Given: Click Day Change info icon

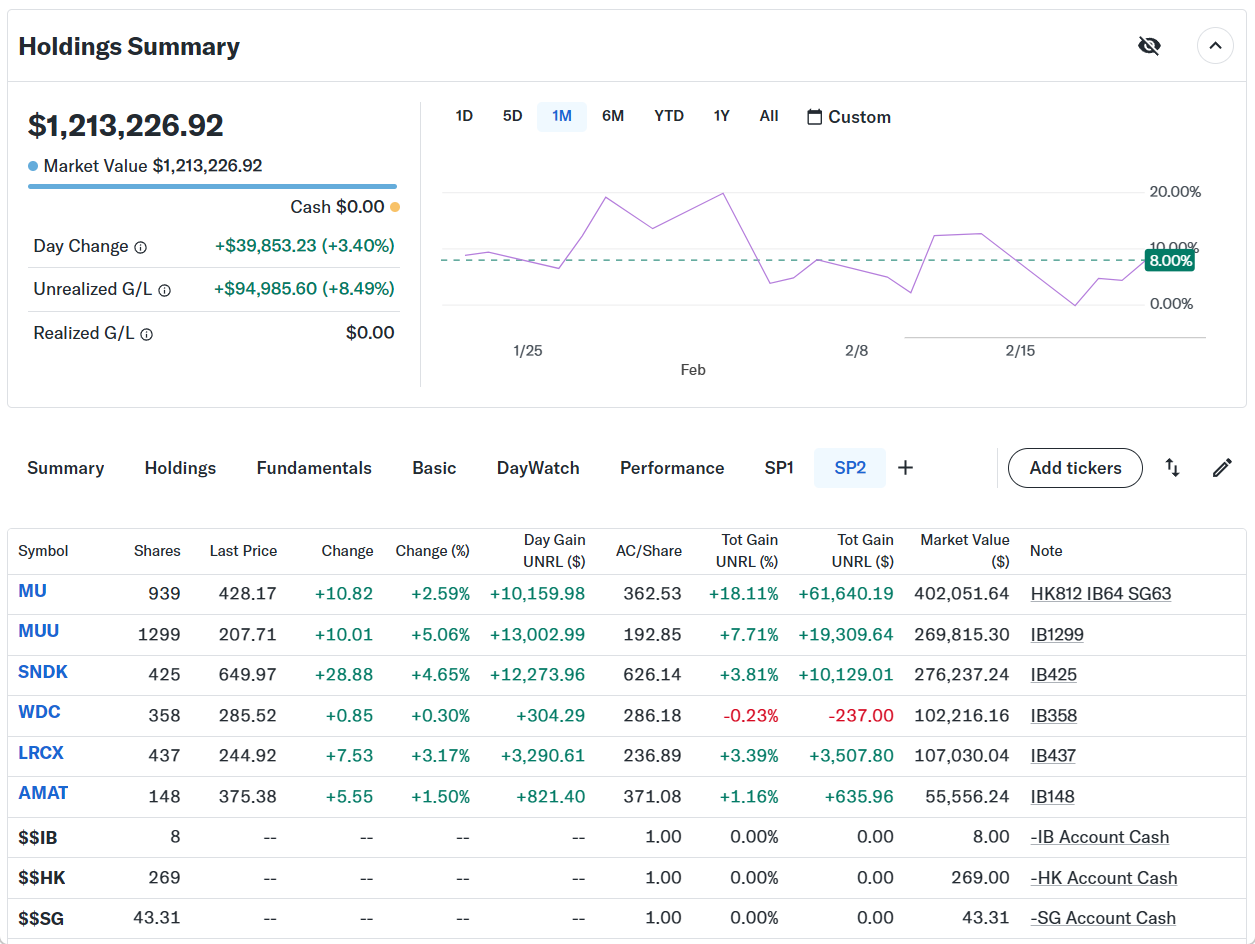Looking at the screenshot, I should [141, 247].
